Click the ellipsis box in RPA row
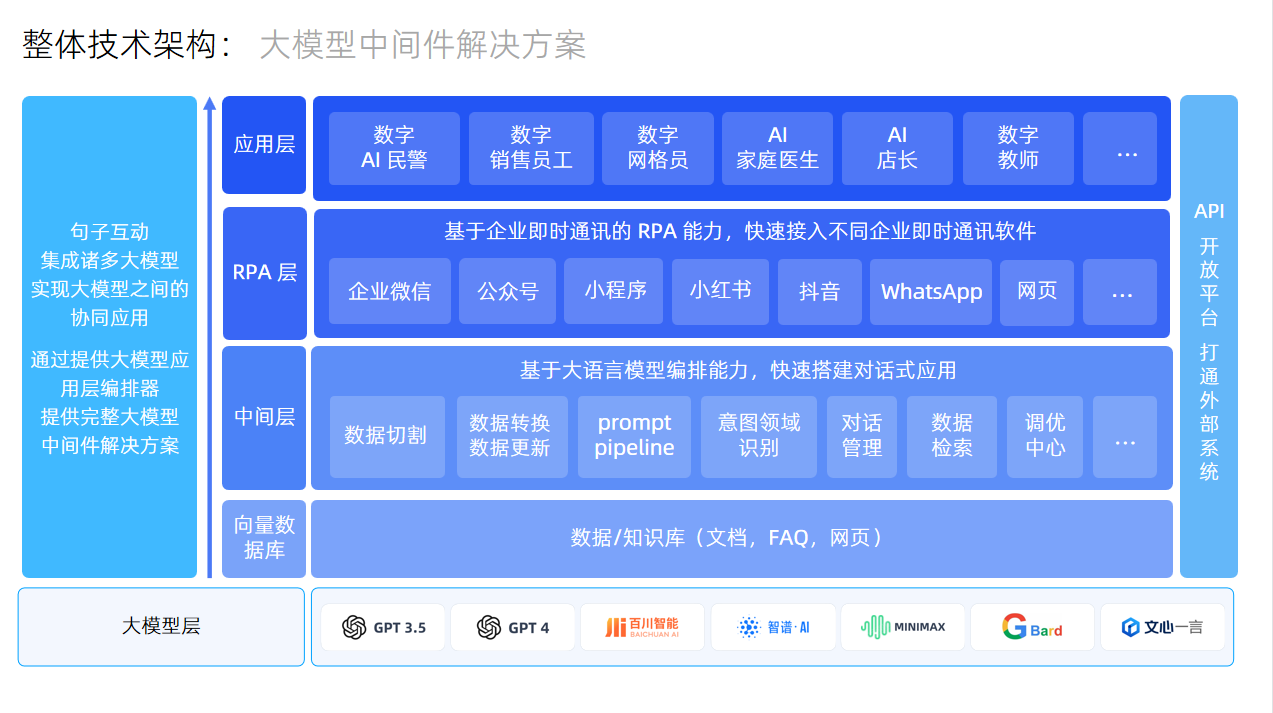This screenshot has width=1273, height=713. [x=1120, y=292]
